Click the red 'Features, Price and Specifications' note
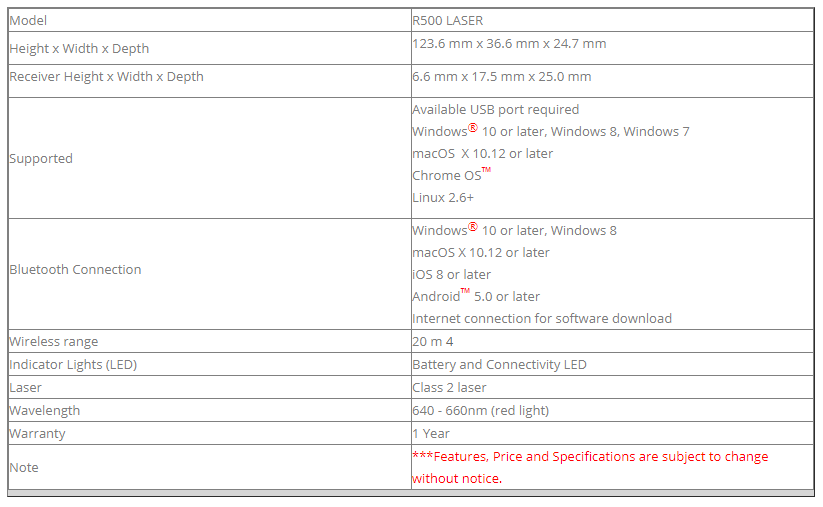The width and height of the screenshot is (823, 507). pos(590,468)
